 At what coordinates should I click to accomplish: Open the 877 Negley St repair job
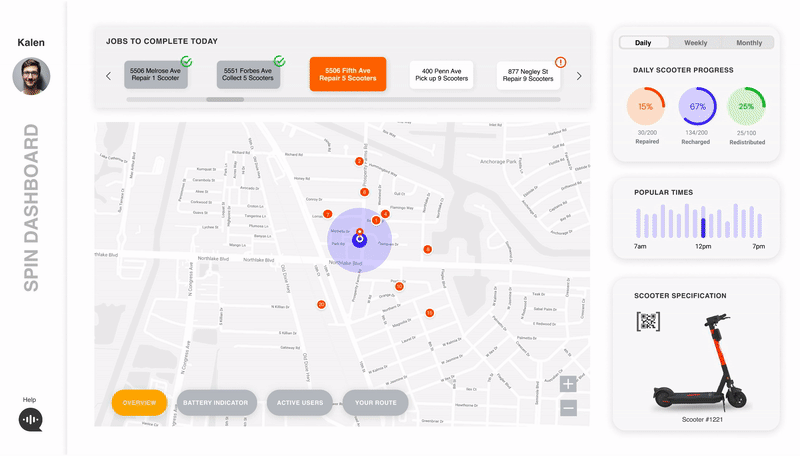(528, 75)
